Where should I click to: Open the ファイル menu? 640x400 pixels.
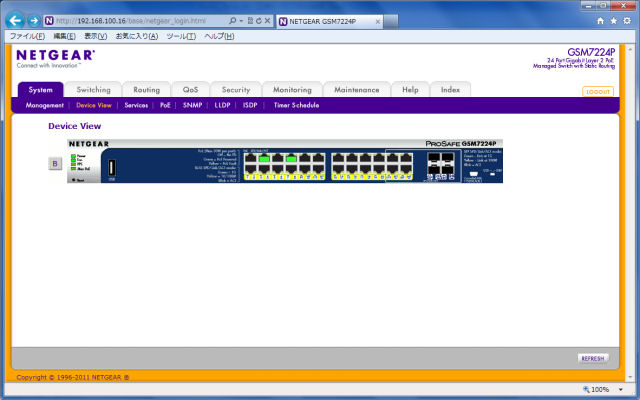(x=27, y=36)
